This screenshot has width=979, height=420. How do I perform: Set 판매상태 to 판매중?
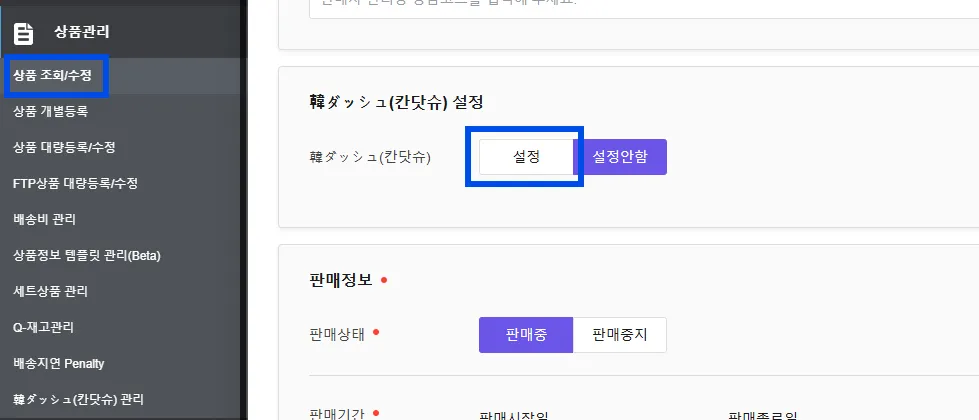pos(526,335)
